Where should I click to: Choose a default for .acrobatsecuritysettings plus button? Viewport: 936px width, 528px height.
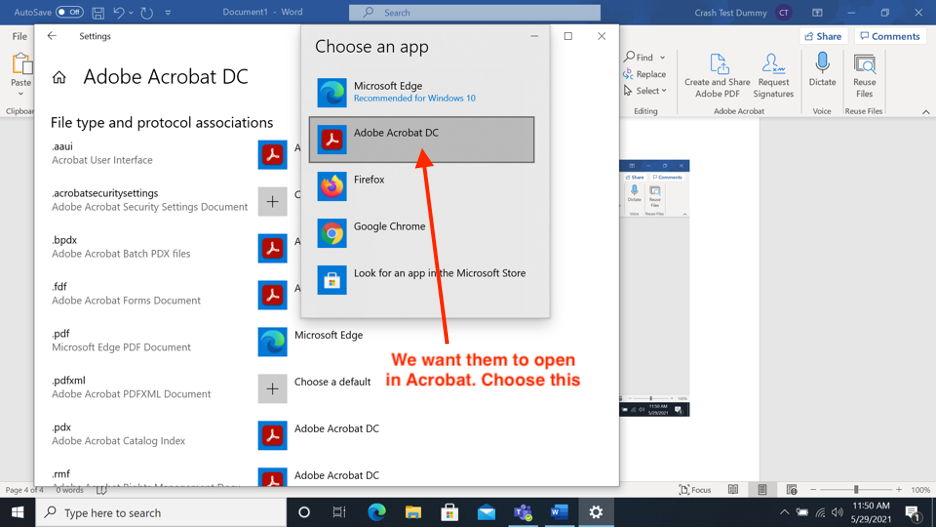pyautogui.click(x=272, y=202)
